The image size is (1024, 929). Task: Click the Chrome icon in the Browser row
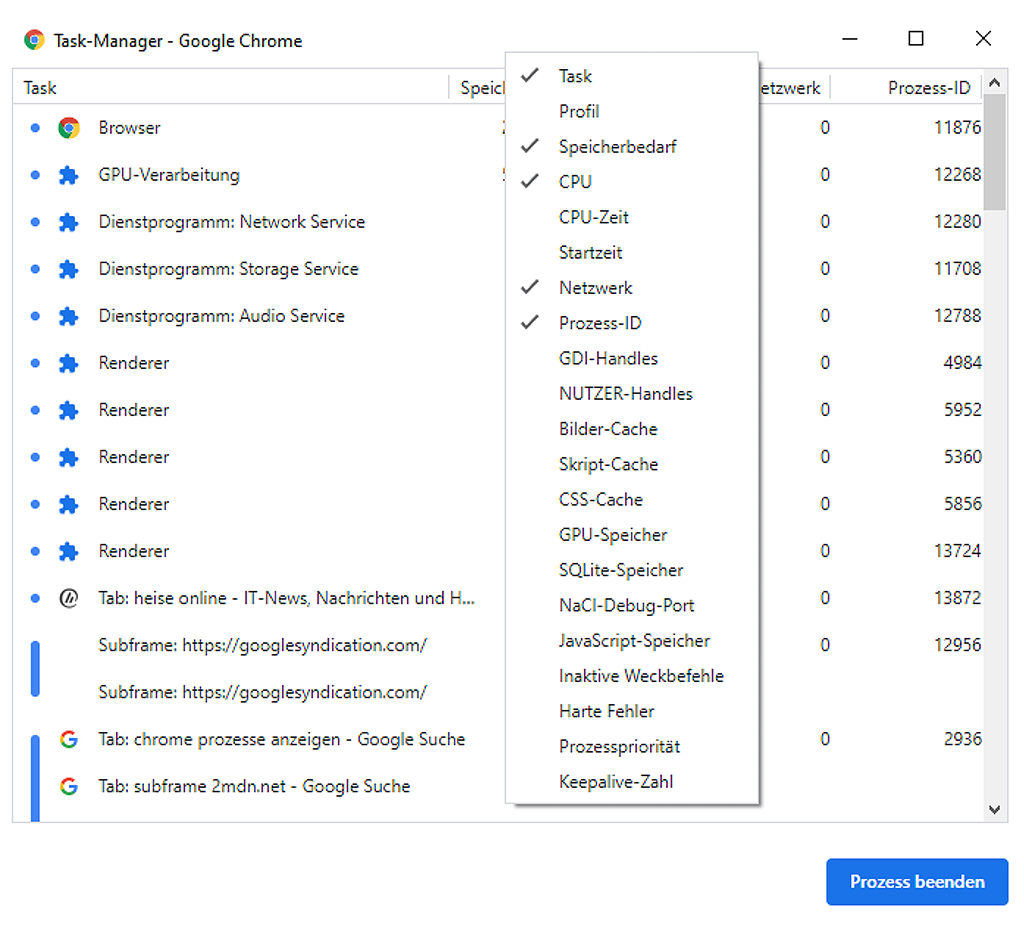[69, 128]
